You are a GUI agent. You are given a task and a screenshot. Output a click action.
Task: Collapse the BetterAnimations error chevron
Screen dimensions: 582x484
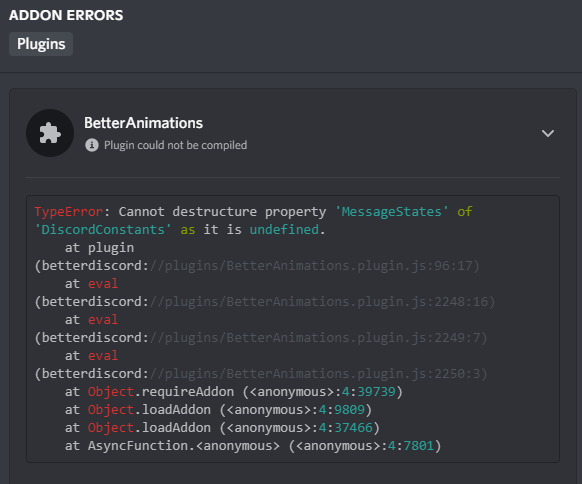click(x=547, y=133)
